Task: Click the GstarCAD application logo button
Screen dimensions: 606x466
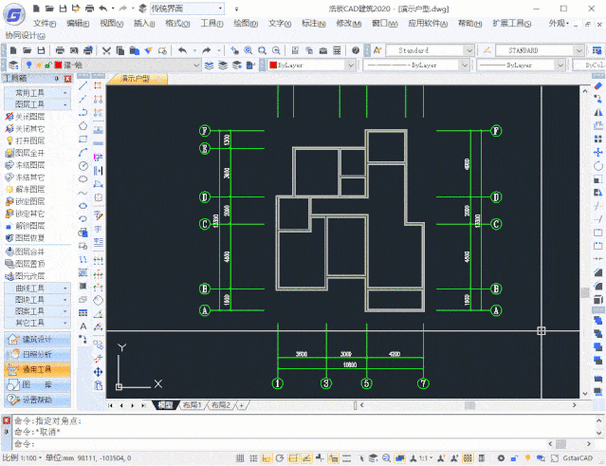Action: [x=12, y=14]
